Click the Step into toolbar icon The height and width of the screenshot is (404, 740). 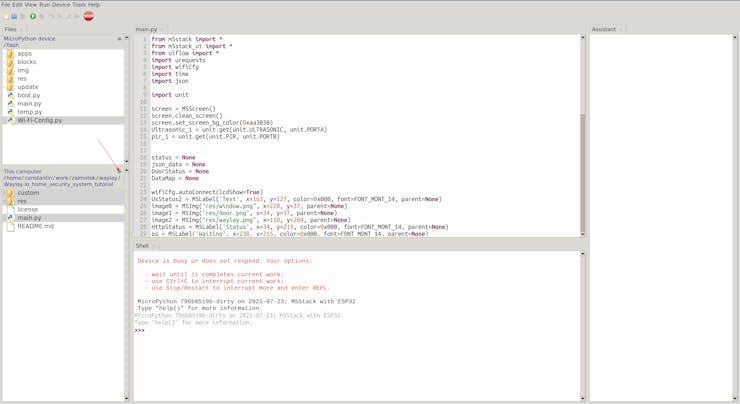pyautogui.click(x=59, y=17)
